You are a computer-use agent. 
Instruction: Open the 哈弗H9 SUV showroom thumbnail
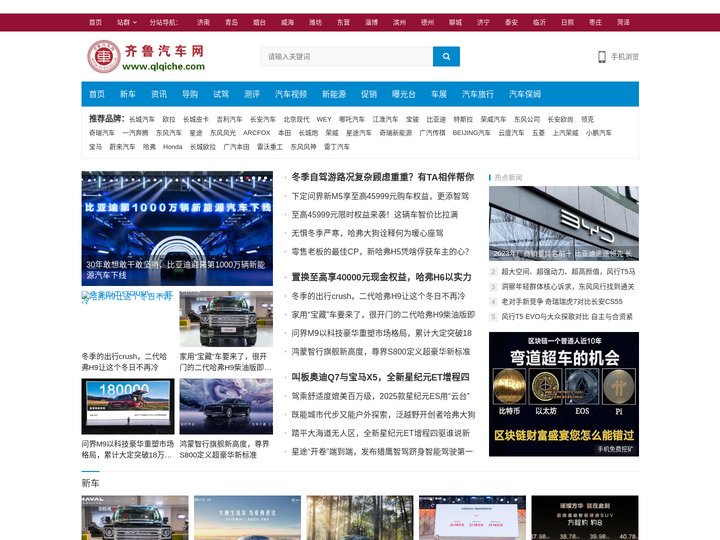[x=226, y=319]
